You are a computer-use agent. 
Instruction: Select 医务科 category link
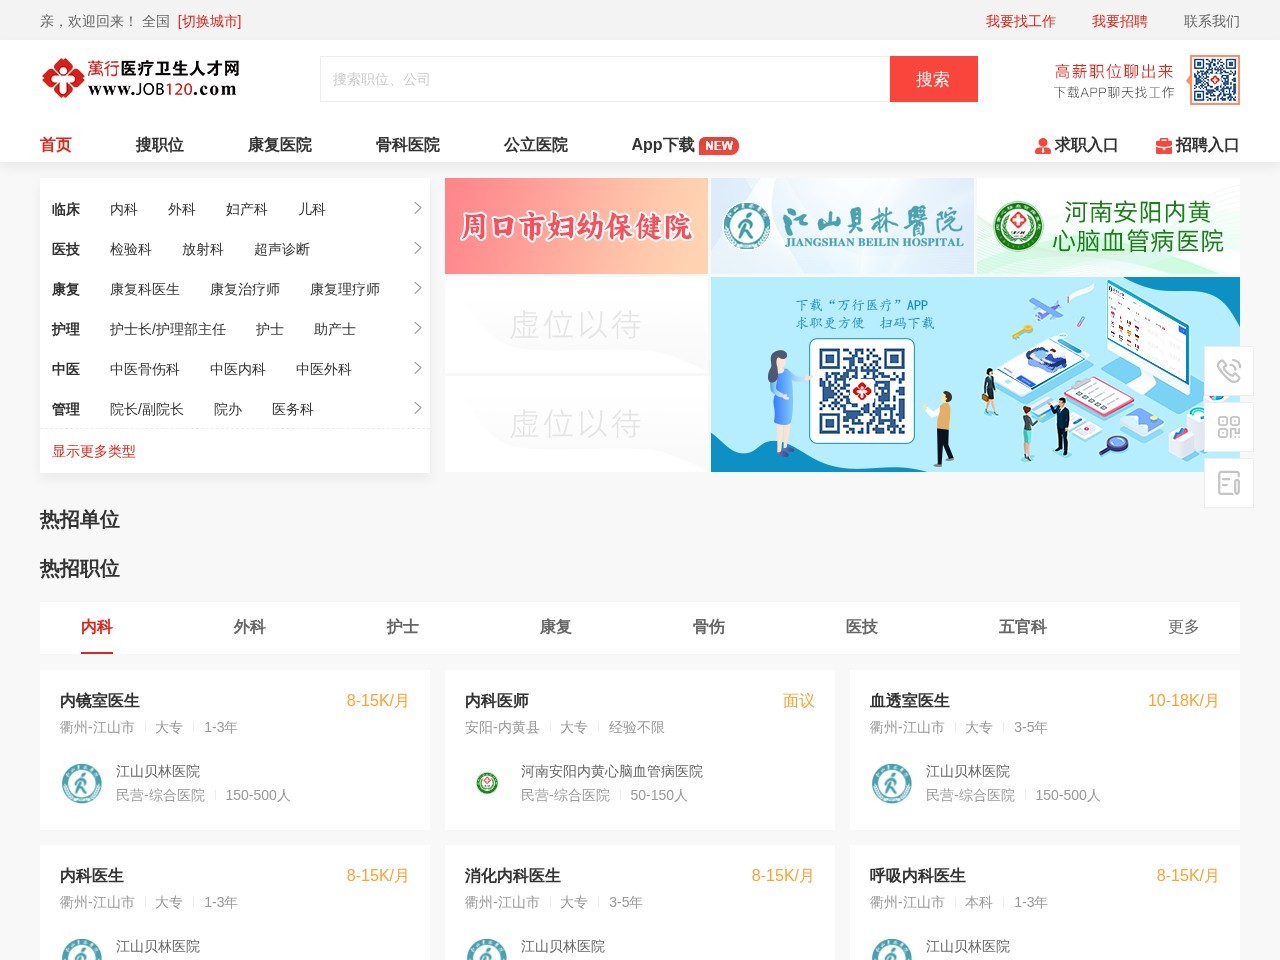point(293,409)
